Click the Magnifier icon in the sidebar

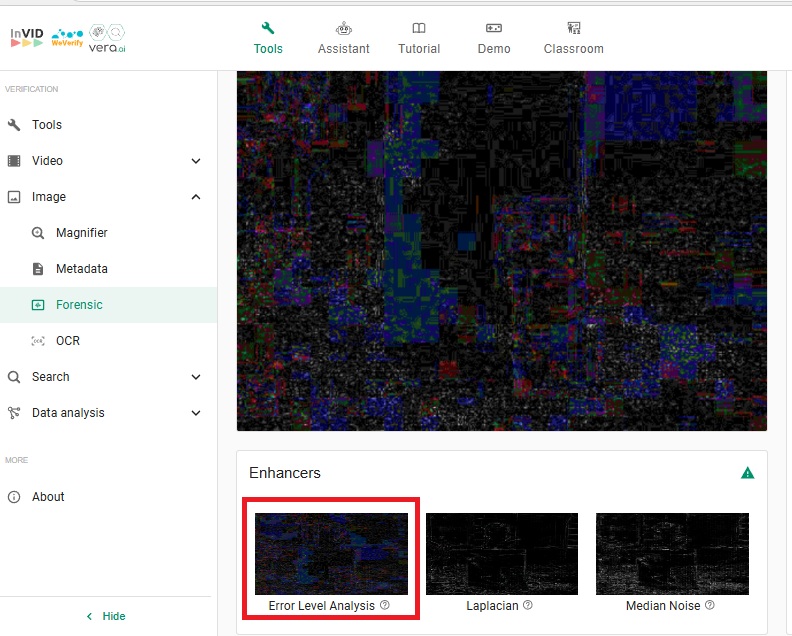tap(38, 233)
